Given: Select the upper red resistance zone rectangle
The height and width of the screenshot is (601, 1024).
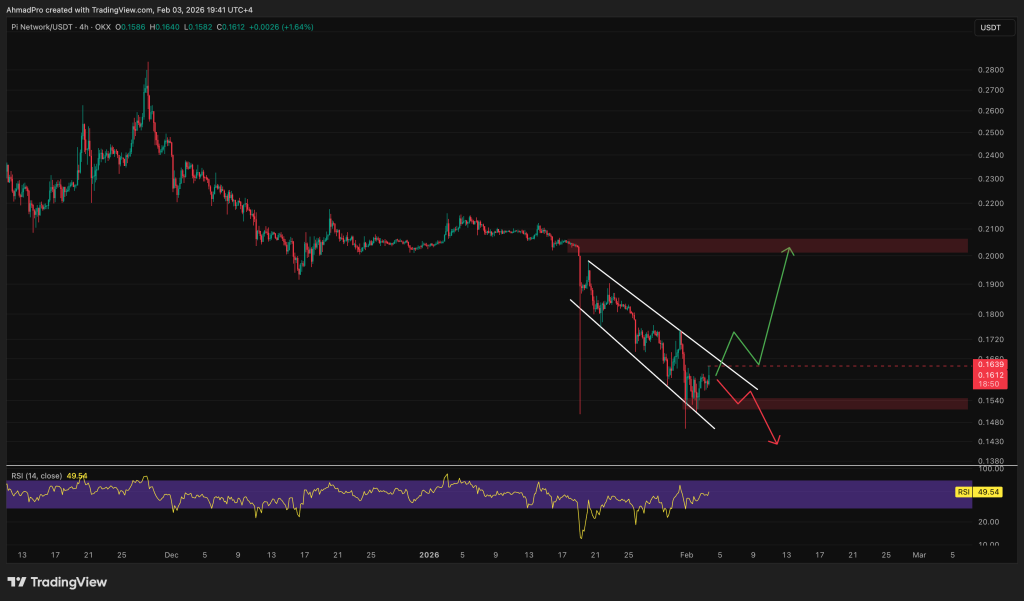Looking at the screenshot, I should (770, 246).
